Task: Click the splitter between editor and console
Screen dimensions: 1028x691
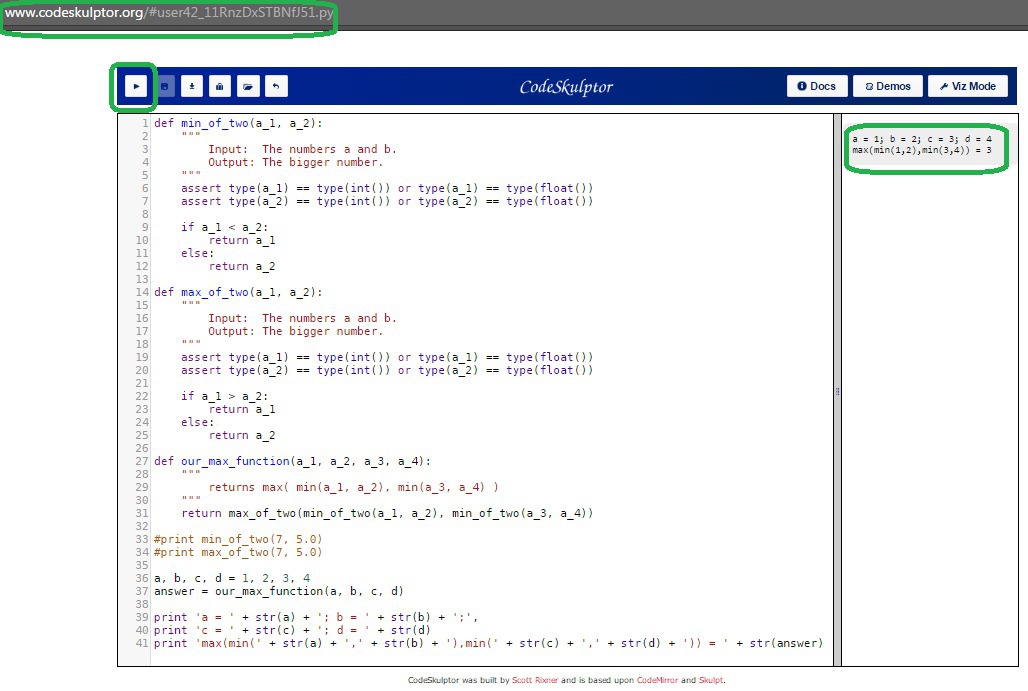Action: [837, 392]
